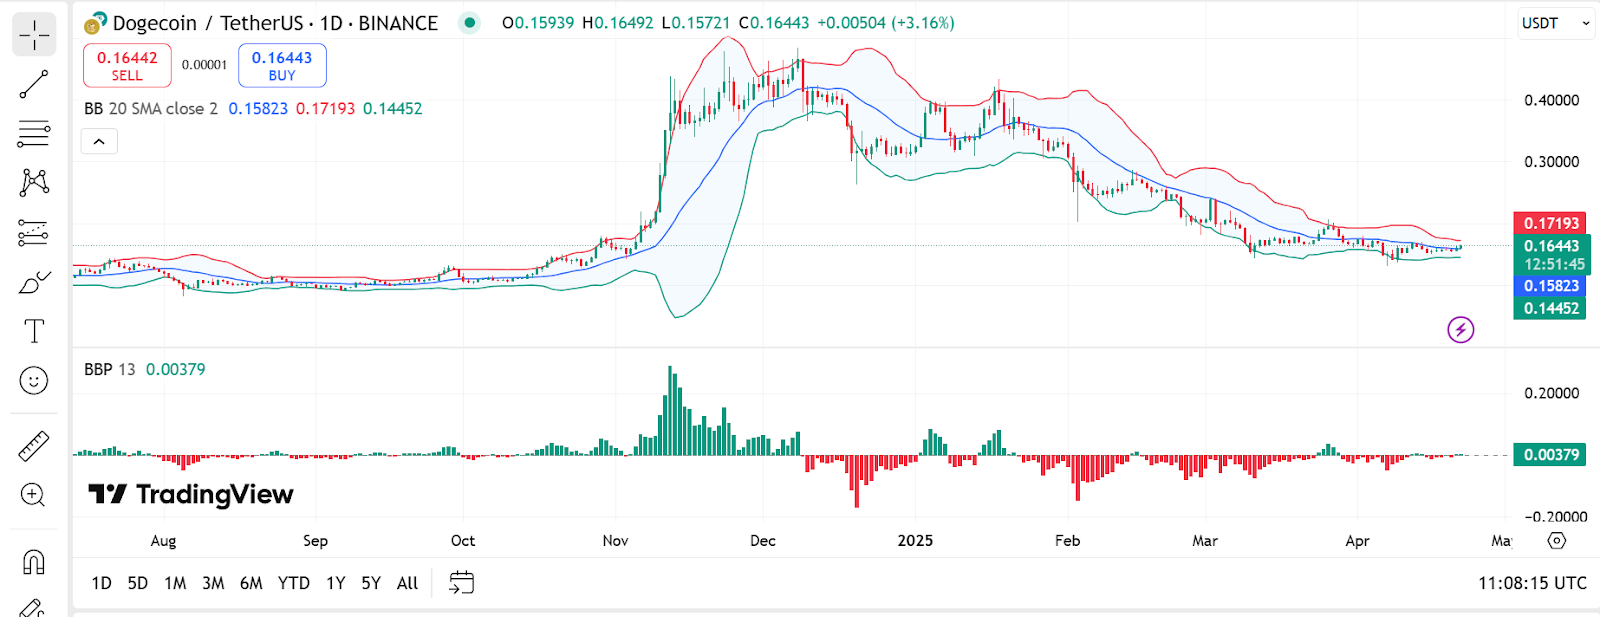Select the 6M time range
The width and height of the screenshot is (1600, 617).
tap(251, 583)
